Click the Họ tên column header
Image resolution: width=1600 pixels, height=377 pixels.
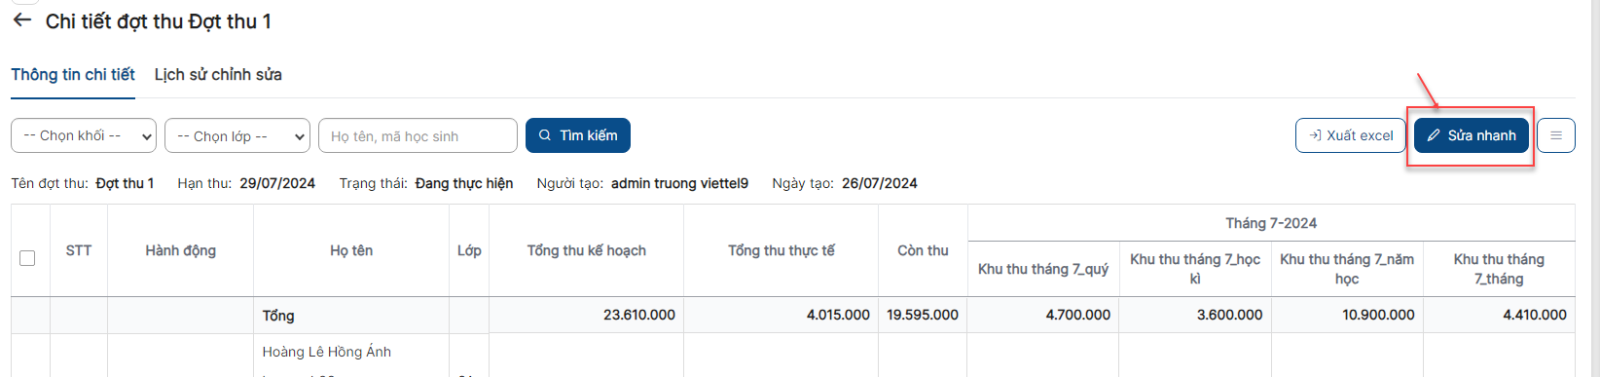(352, 250)
